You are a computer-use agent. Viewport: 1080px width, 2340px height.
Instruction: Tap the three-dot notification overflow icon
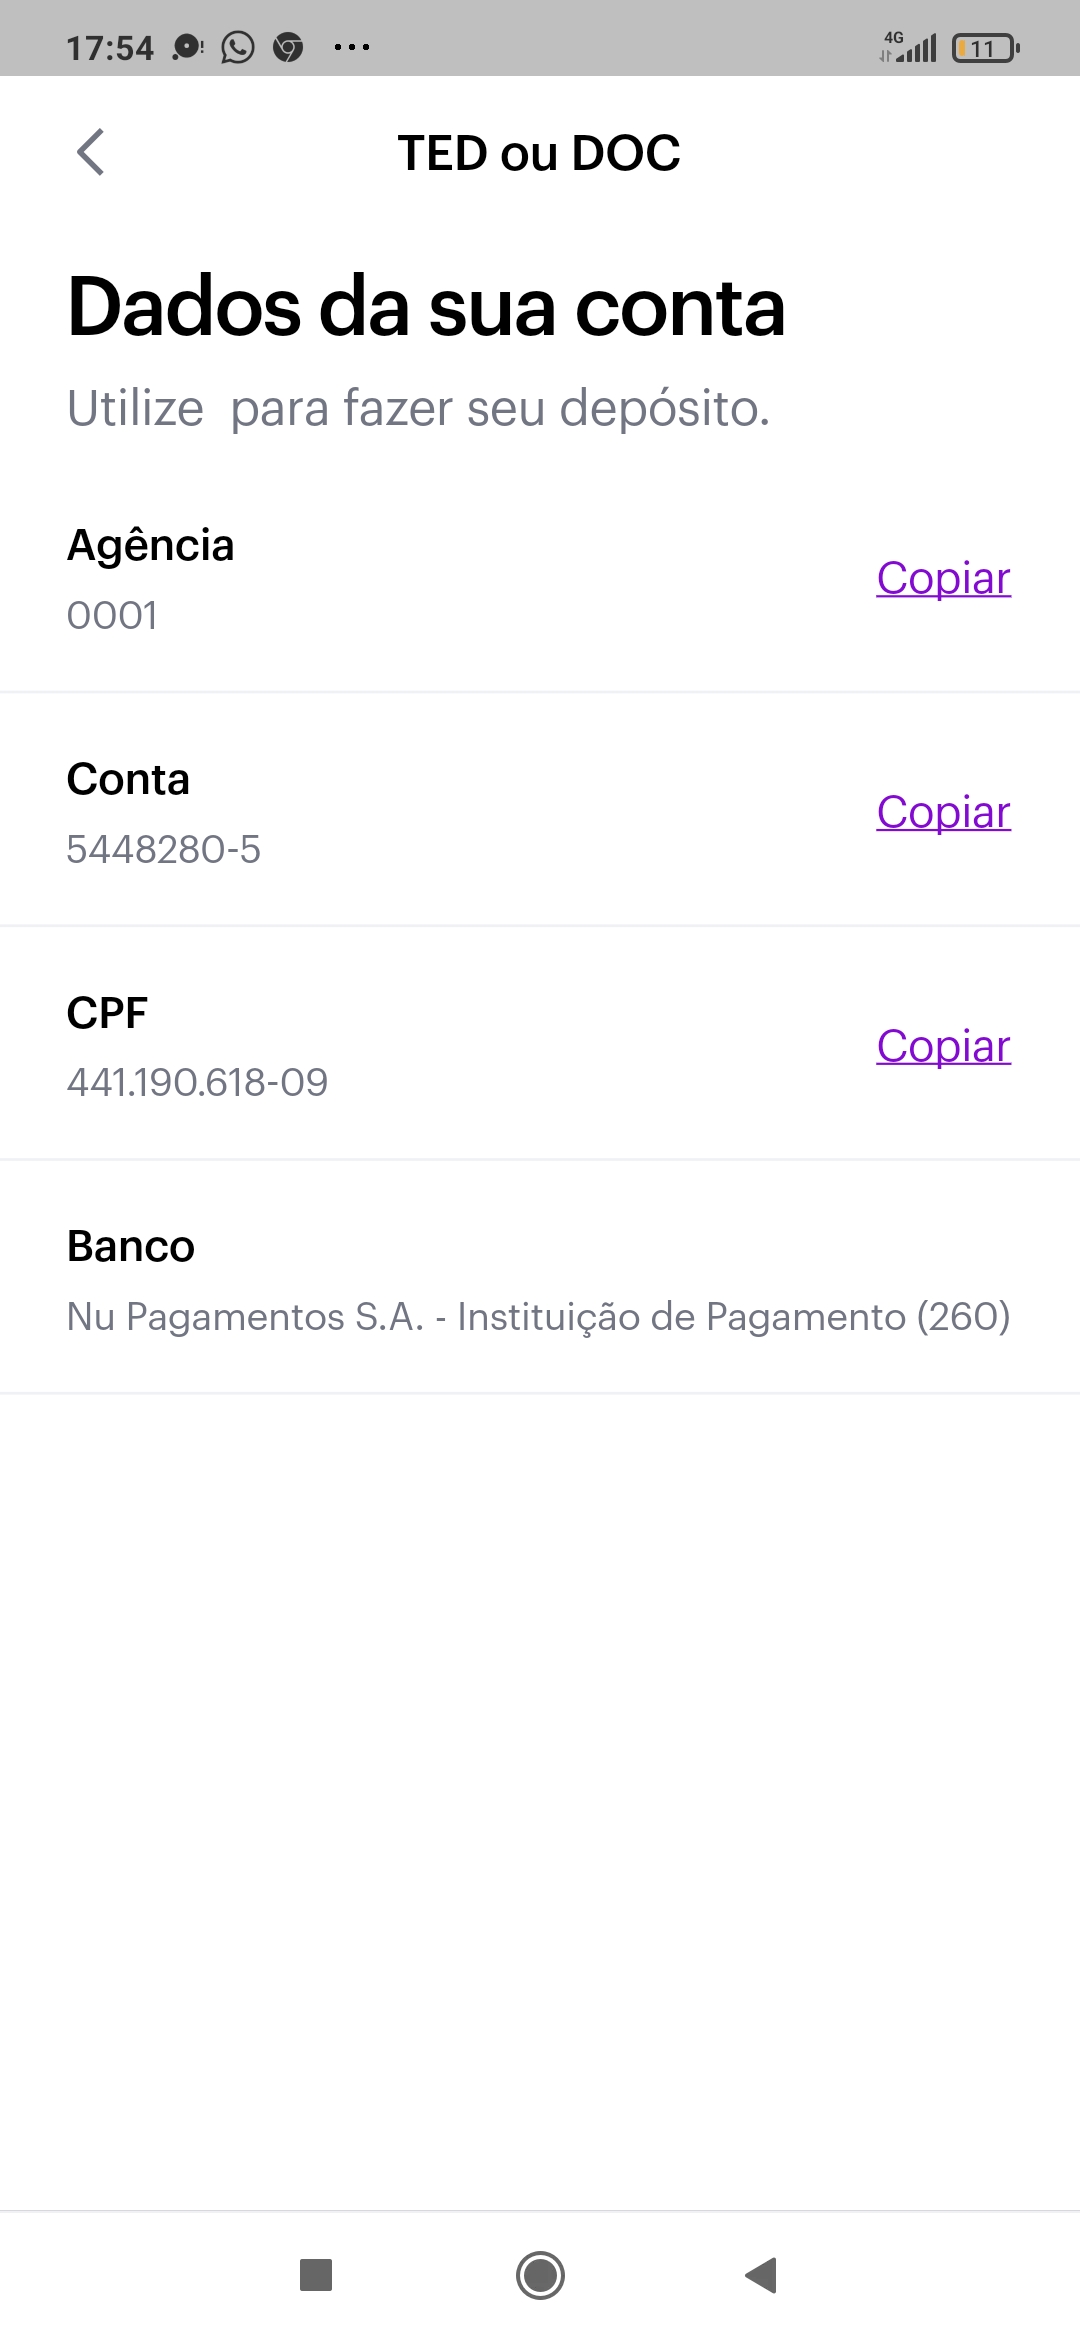352,47
